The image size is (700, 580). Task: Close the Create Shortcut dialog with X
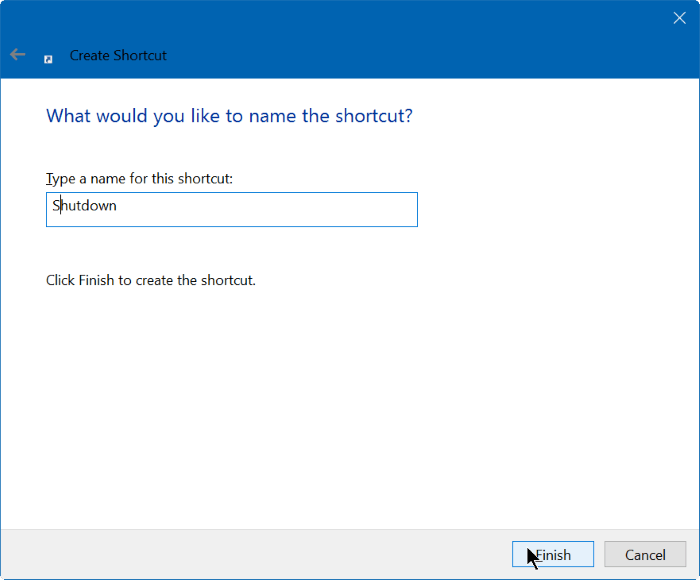[x=679, y=18]
